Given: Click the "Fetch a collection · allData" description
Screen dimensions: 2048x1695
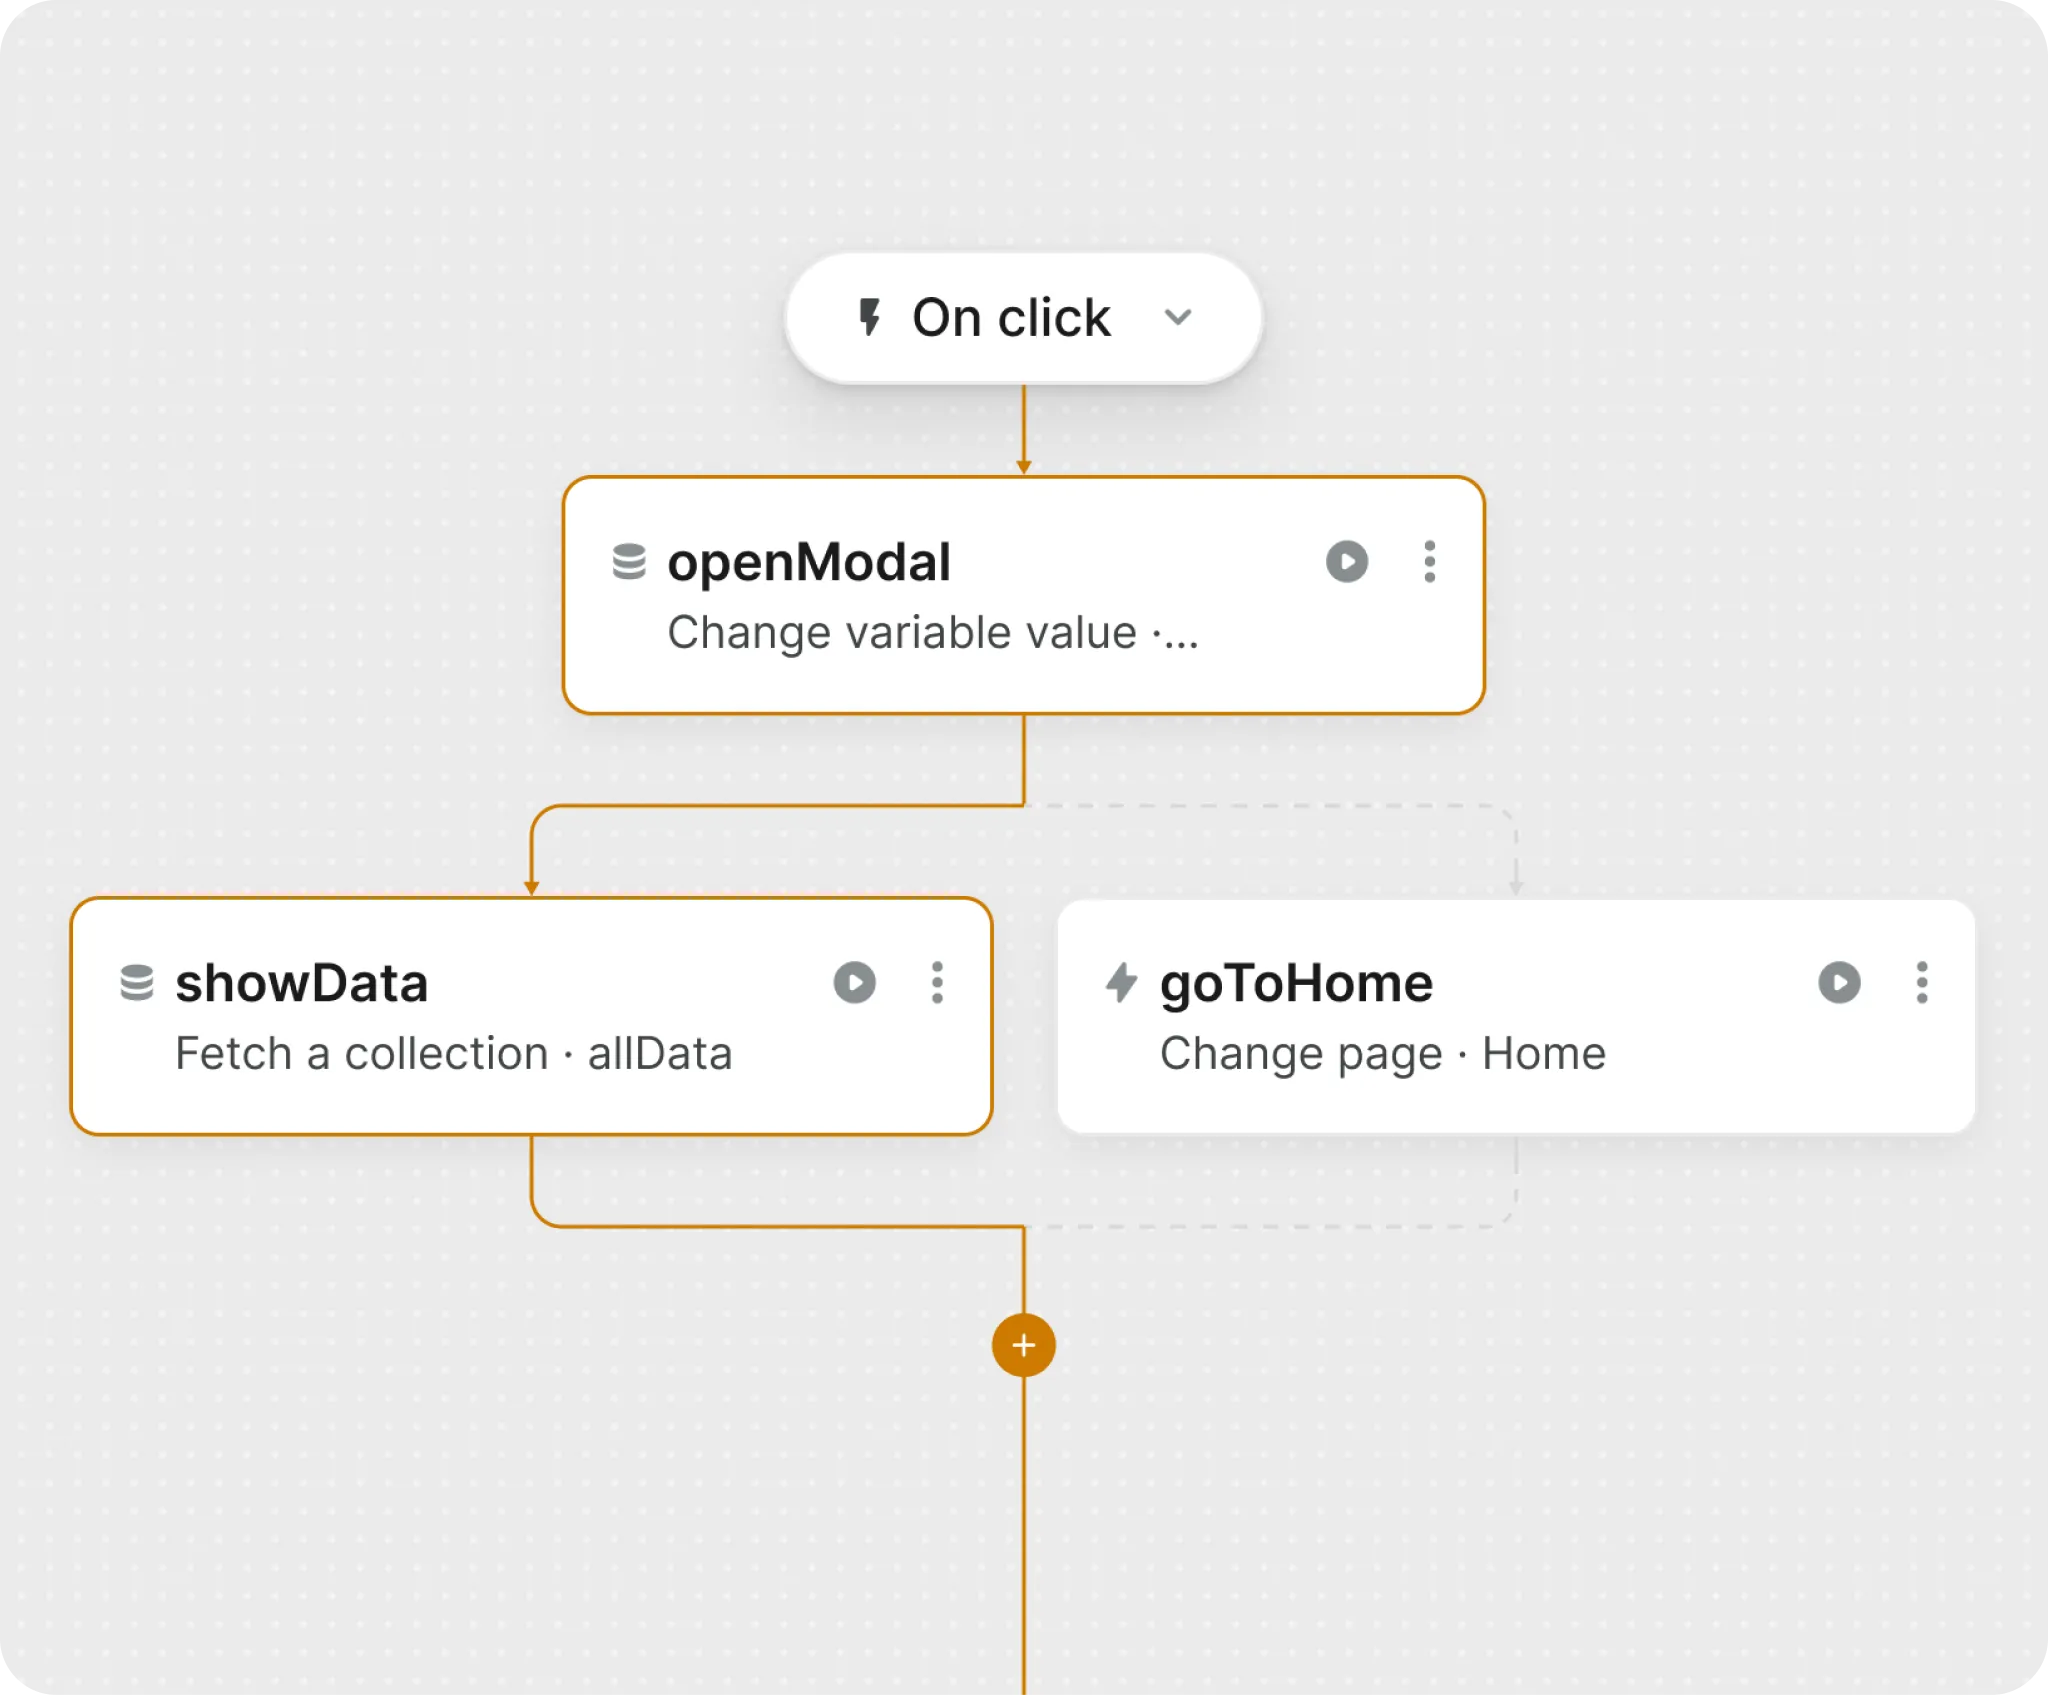Looking at the screenshot, I should click(x=453, y=1054).
